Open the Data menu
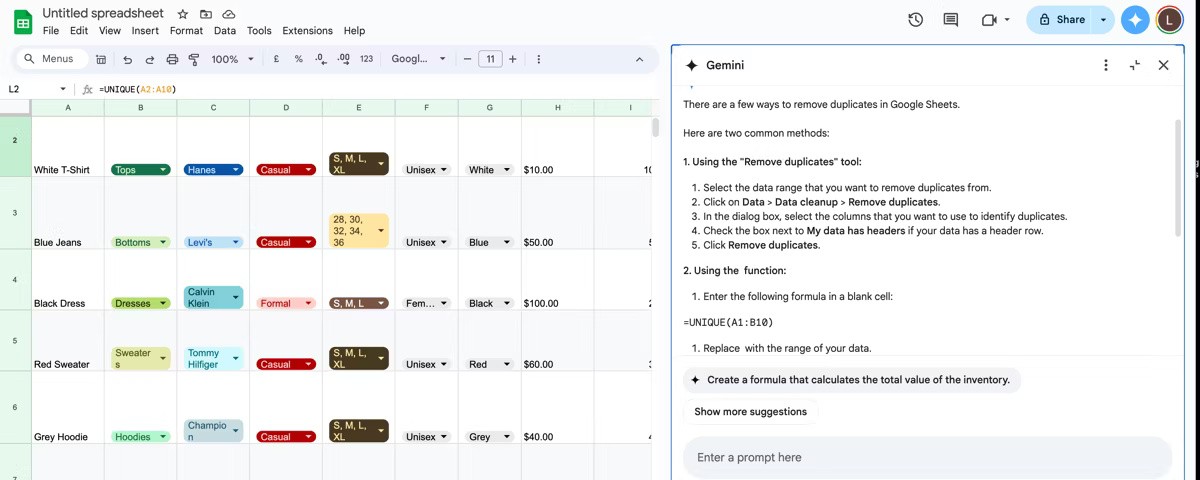This screenshot has height=480, width=1200. pyautogui.click(x=225, y=31)
